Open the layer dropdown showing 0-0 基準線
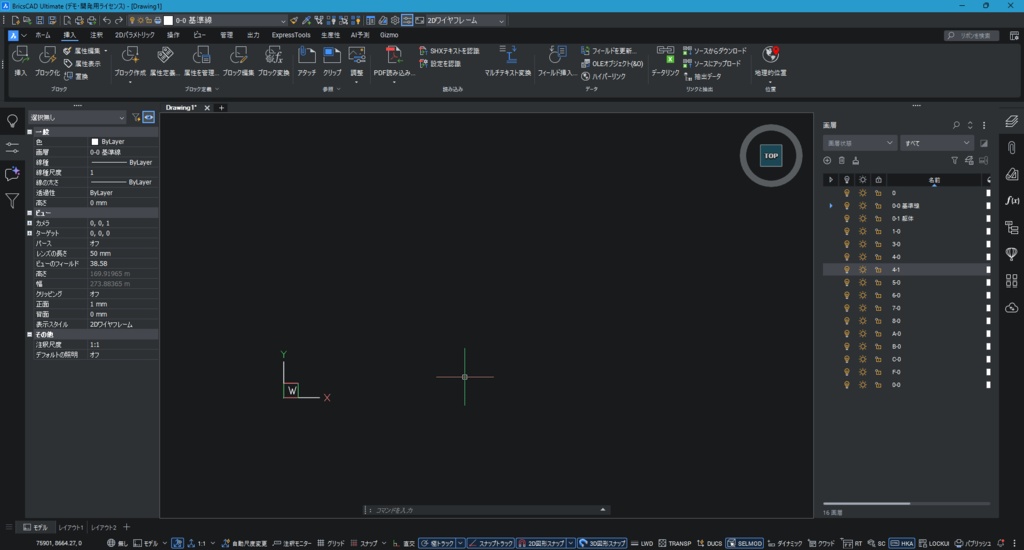1024x550 pixels. tap(227, 20)
